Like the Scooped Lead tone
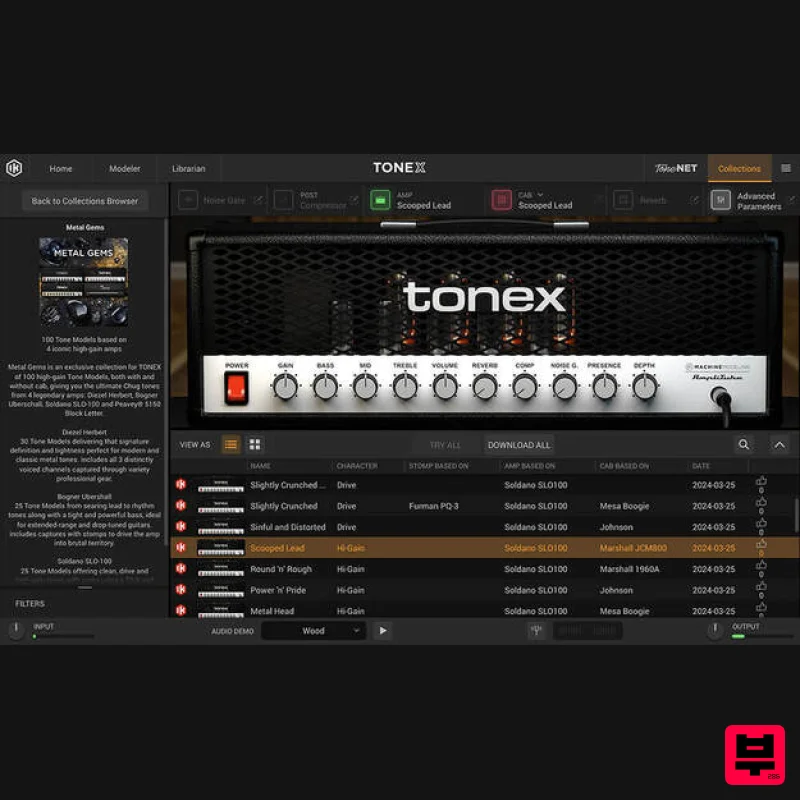Viewport: 800px width, 800px height. (761, 544)
